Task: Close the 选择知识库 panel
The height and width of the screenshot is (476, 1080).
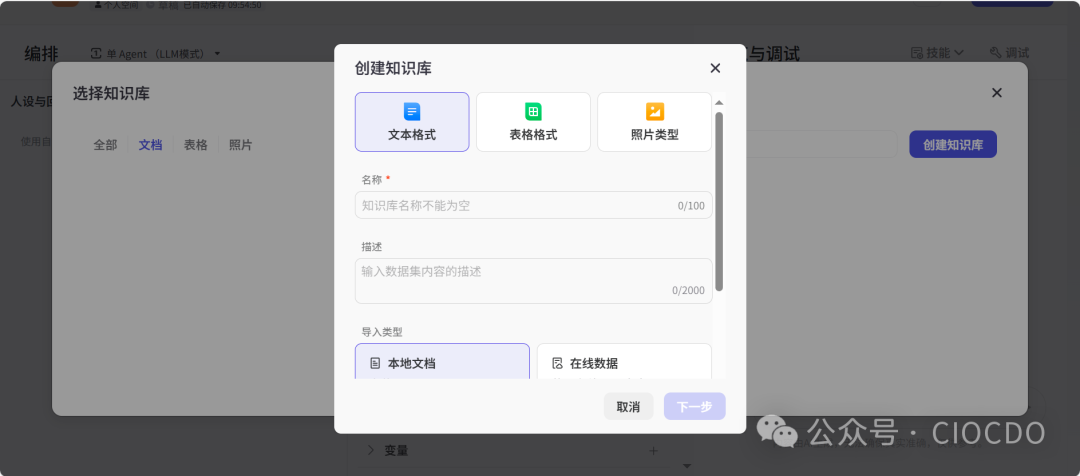Action: point(996,92)
